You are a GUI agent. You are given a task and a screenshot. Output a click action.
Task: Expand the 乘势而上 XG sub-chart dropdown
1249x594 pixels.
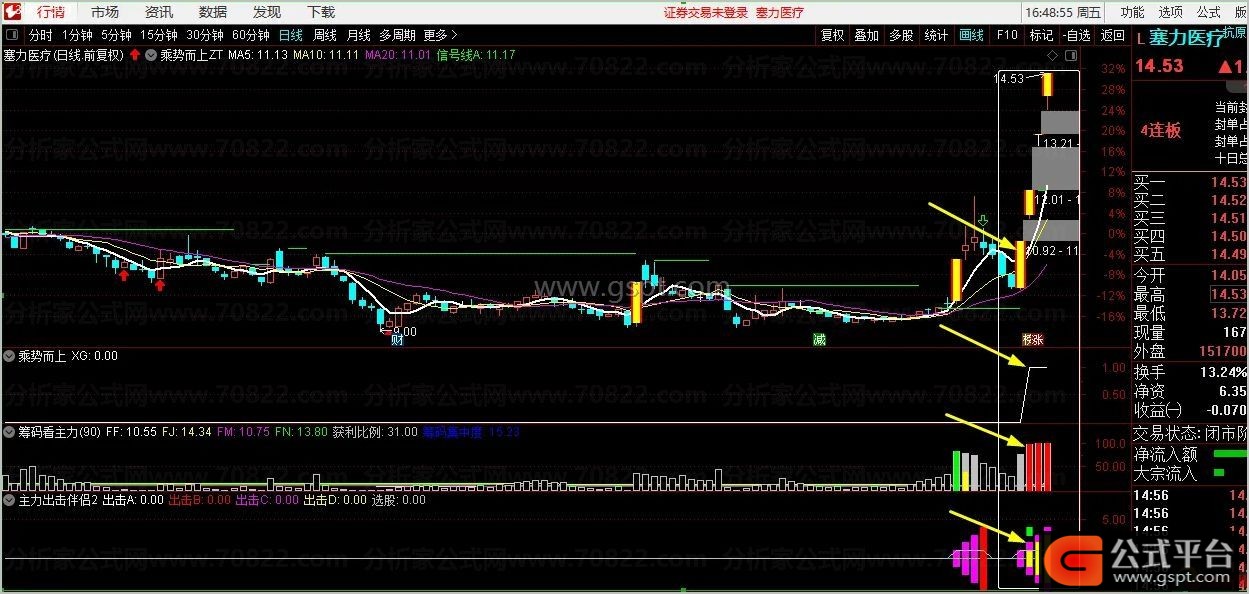10,355
